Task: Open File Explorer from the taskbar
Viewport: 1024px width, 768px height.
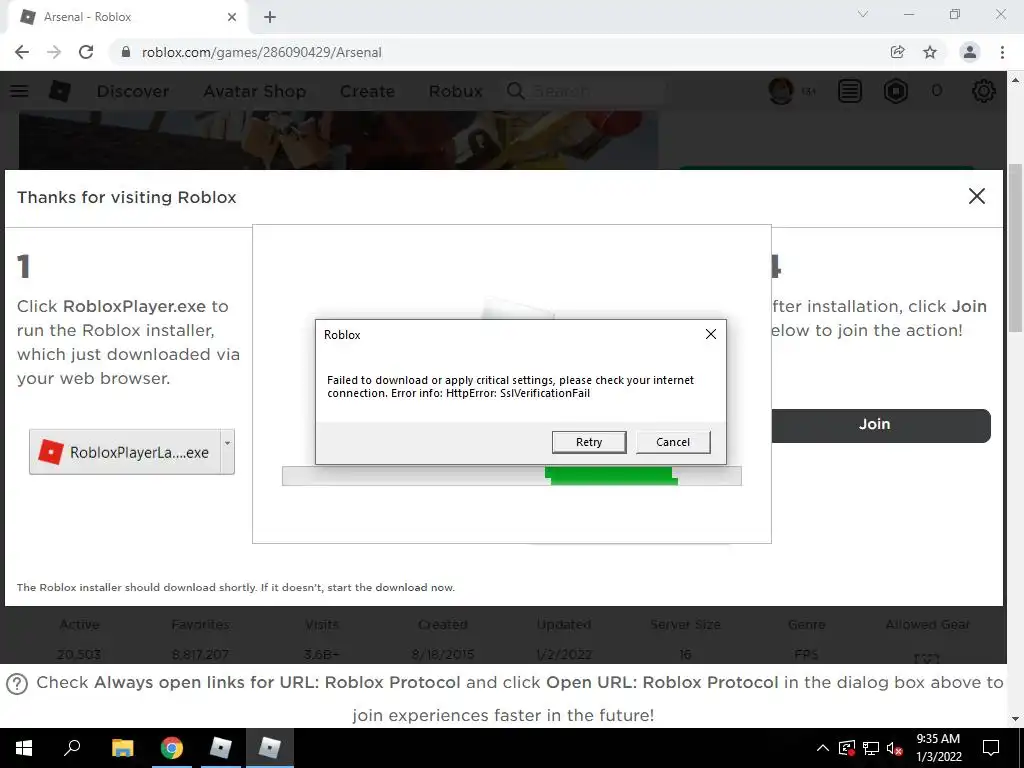Action: pos(122,748)
